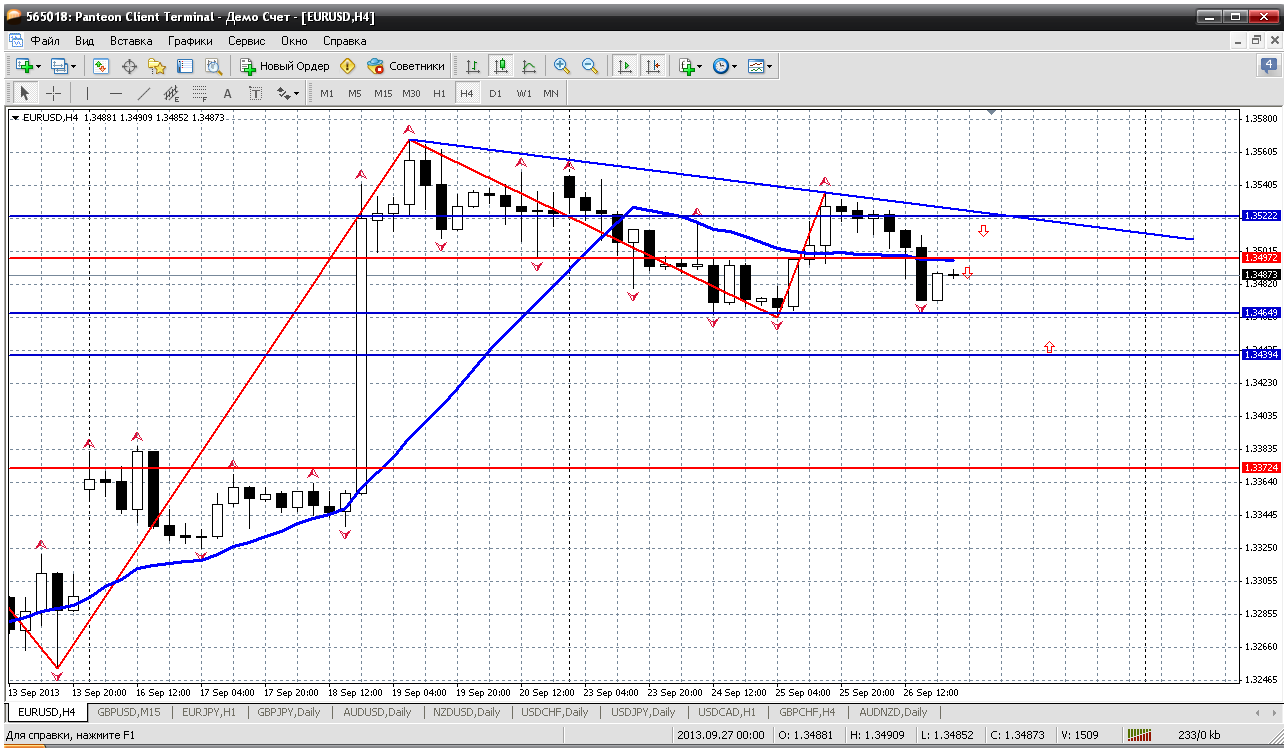Image resolution: width=1288 pixels, height=748 pixels.
Task: Open the Справка menu
Action: coord(345,41)
